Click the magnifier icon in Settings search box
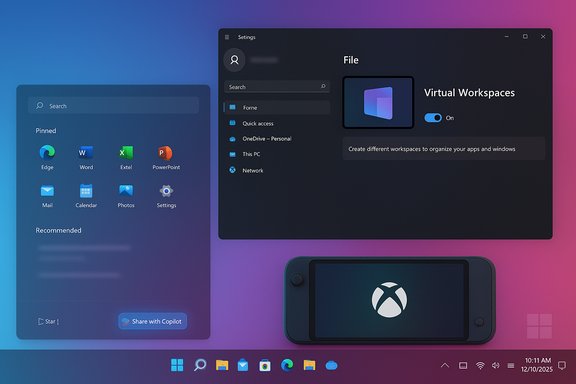 click(x=323, y=86)
